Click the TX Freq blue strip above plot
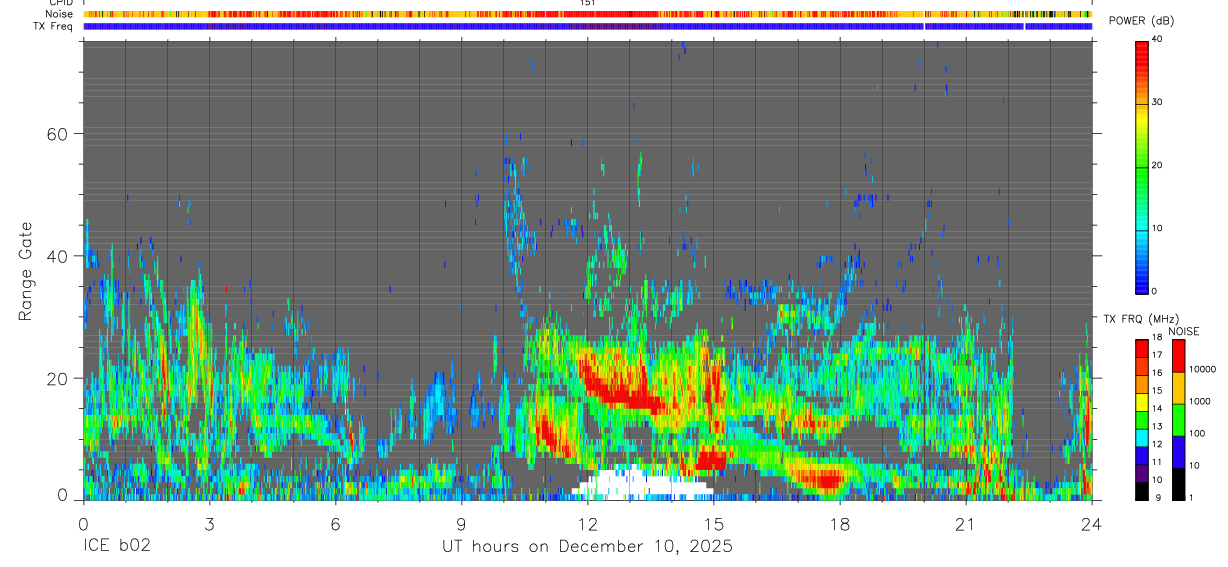 point(587,27)
